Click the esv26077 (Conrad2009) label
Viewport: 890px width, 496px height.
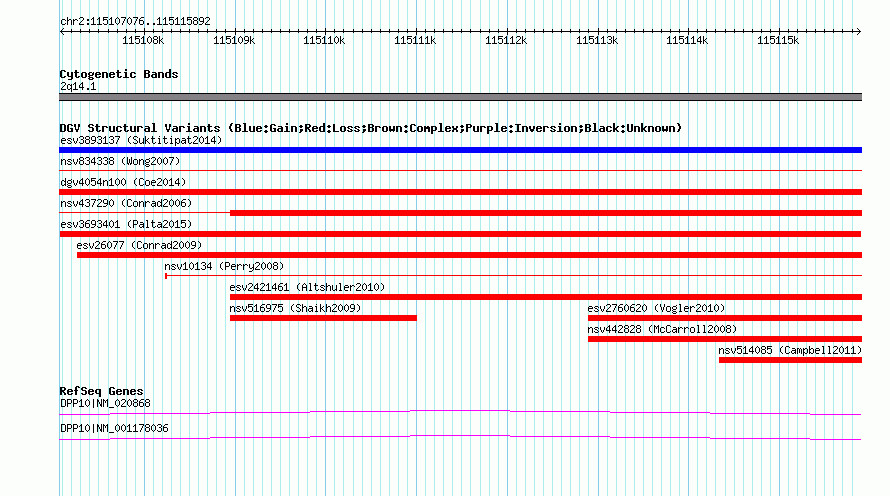(x=139, y=245)
